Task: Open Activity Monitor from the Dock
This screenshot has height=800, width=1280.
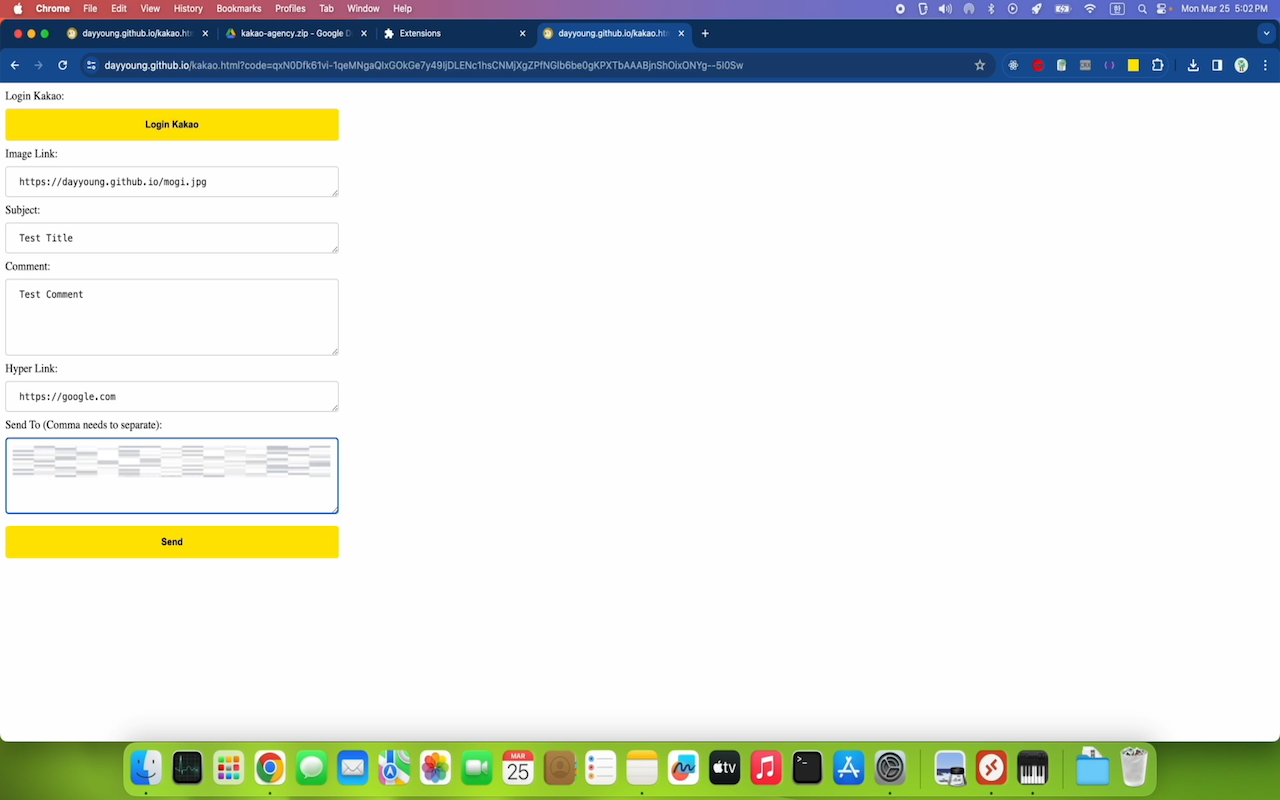Action: click(x=187, y=768)
